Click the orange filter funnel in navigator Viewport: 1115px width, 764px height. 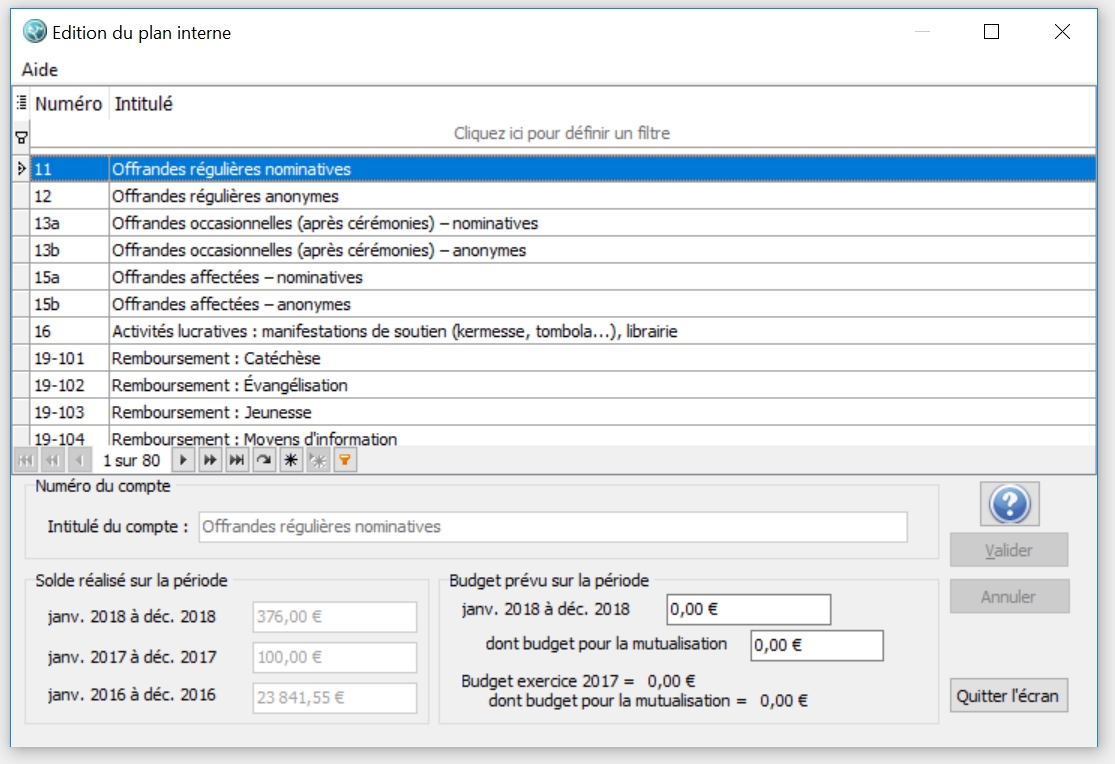345,460
